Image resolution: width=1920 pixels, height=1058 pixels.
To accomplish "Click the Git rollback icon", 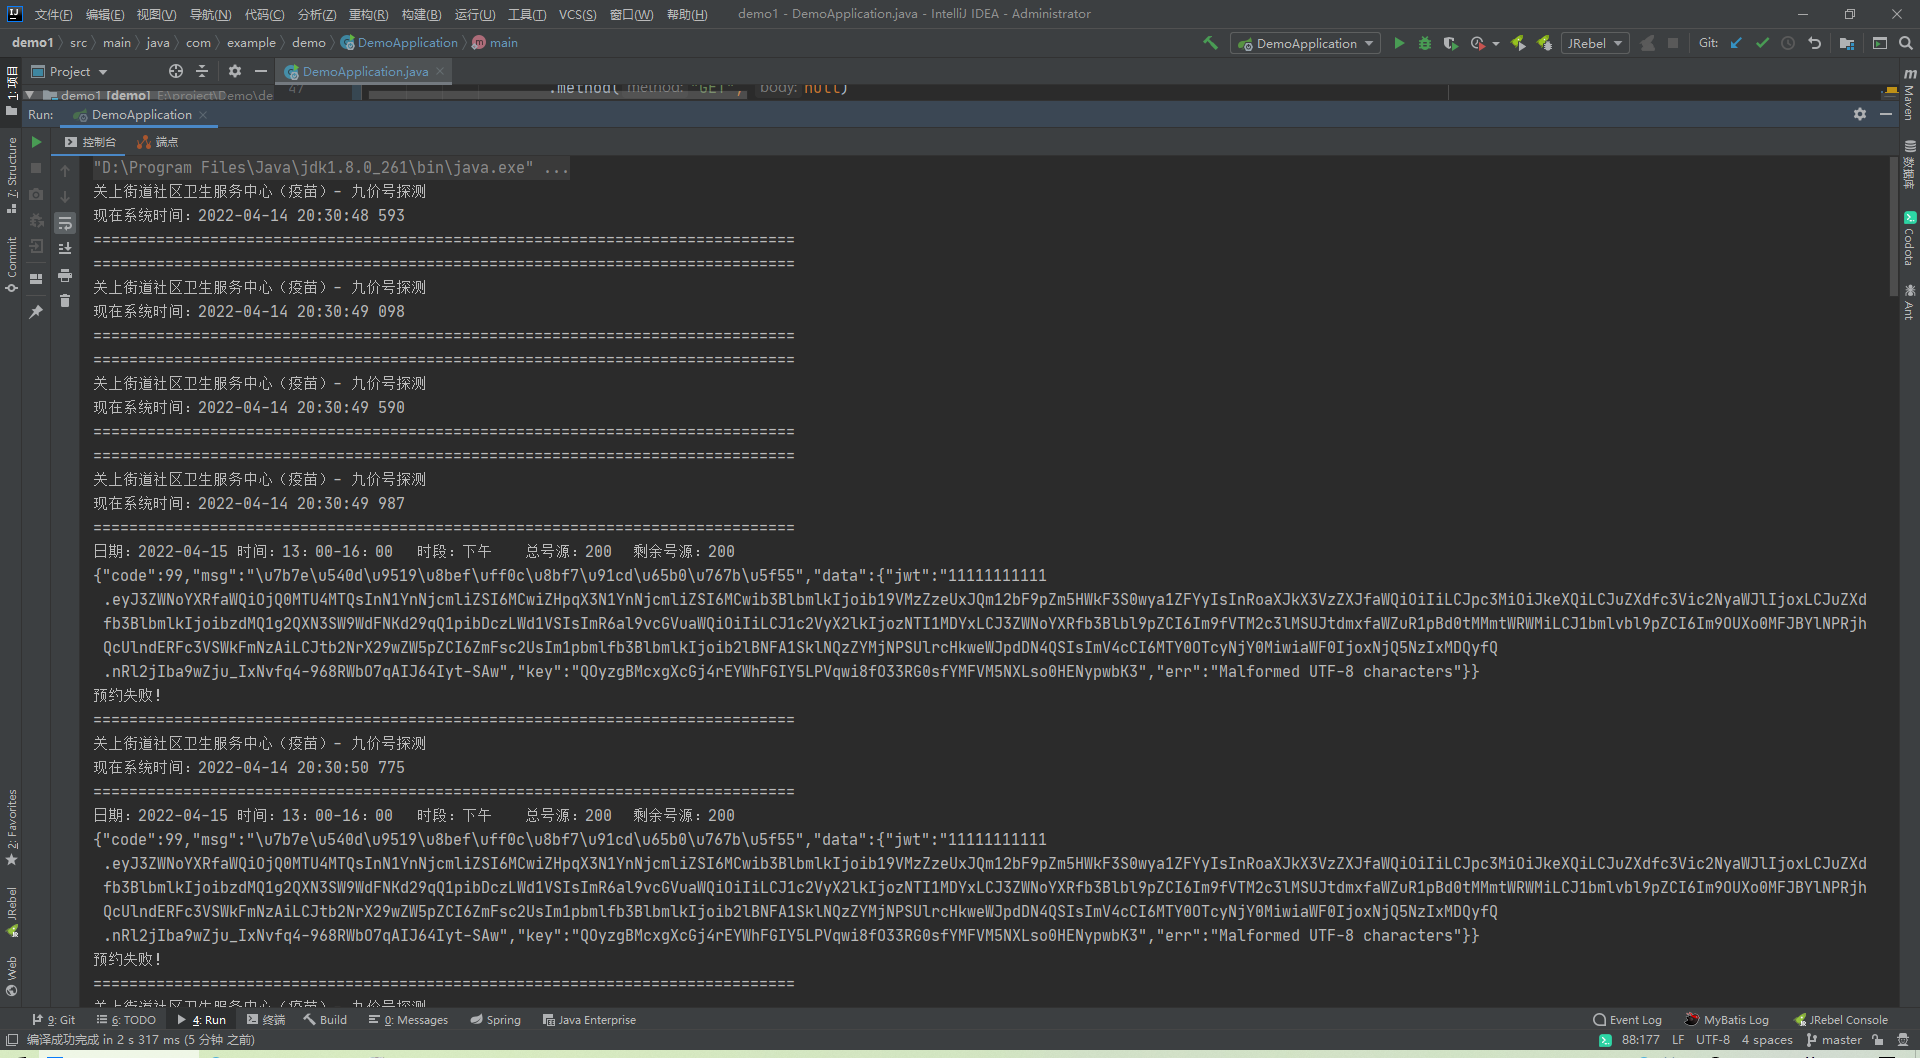I will tap(1814, 43).
